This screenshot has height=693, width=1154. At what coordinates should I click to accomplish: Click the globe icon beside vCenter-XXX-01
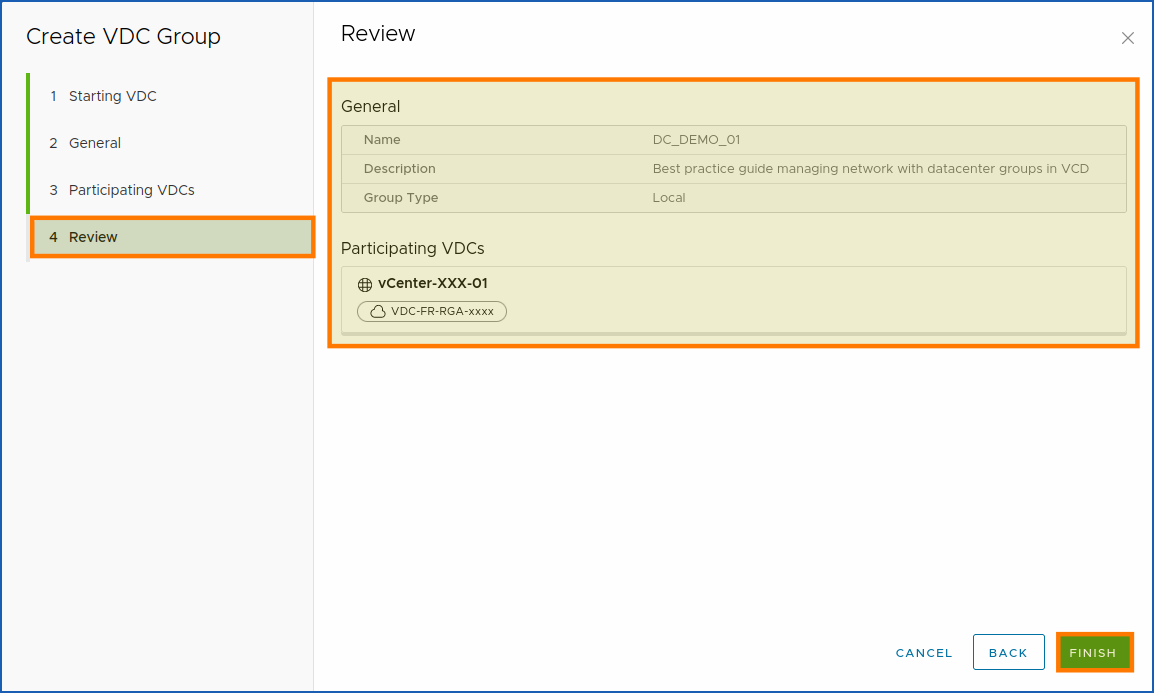[363, 283]
